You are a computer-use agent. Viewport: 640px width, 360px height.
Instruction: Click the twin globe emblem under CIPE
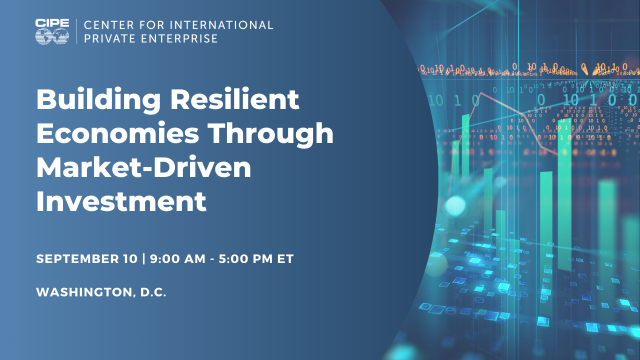click(52, 37)
